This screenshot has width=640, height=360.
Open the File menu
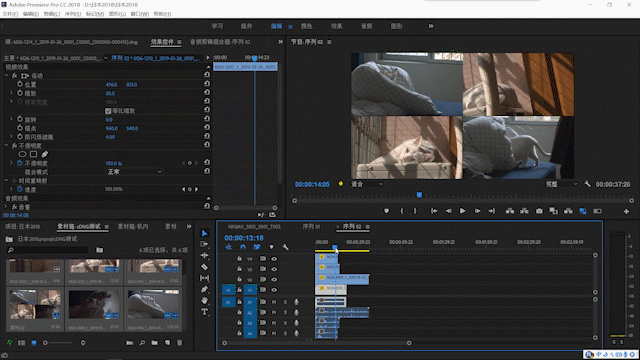10,14
